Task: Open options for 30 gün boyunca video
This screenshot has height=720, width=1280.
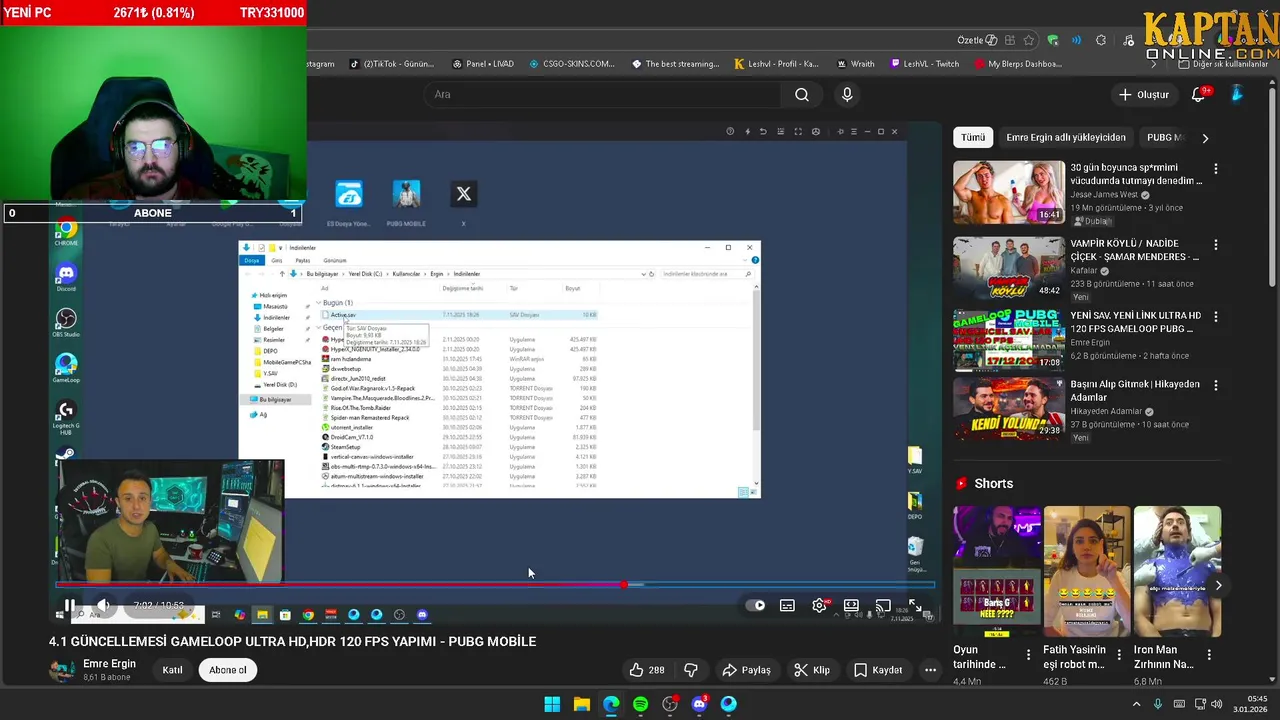Action: (x=1216, y=169)
